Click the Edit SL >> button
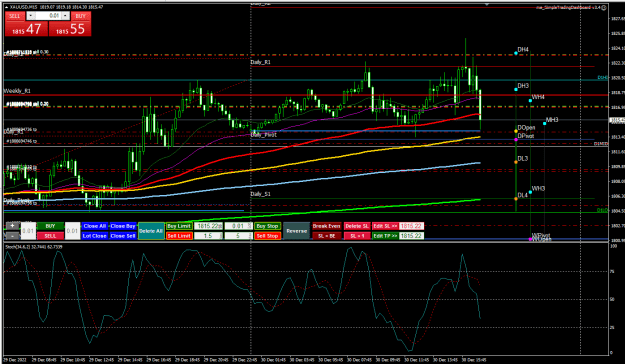The height and width of the screenshot is (364, 625). [x=385, y=226]
